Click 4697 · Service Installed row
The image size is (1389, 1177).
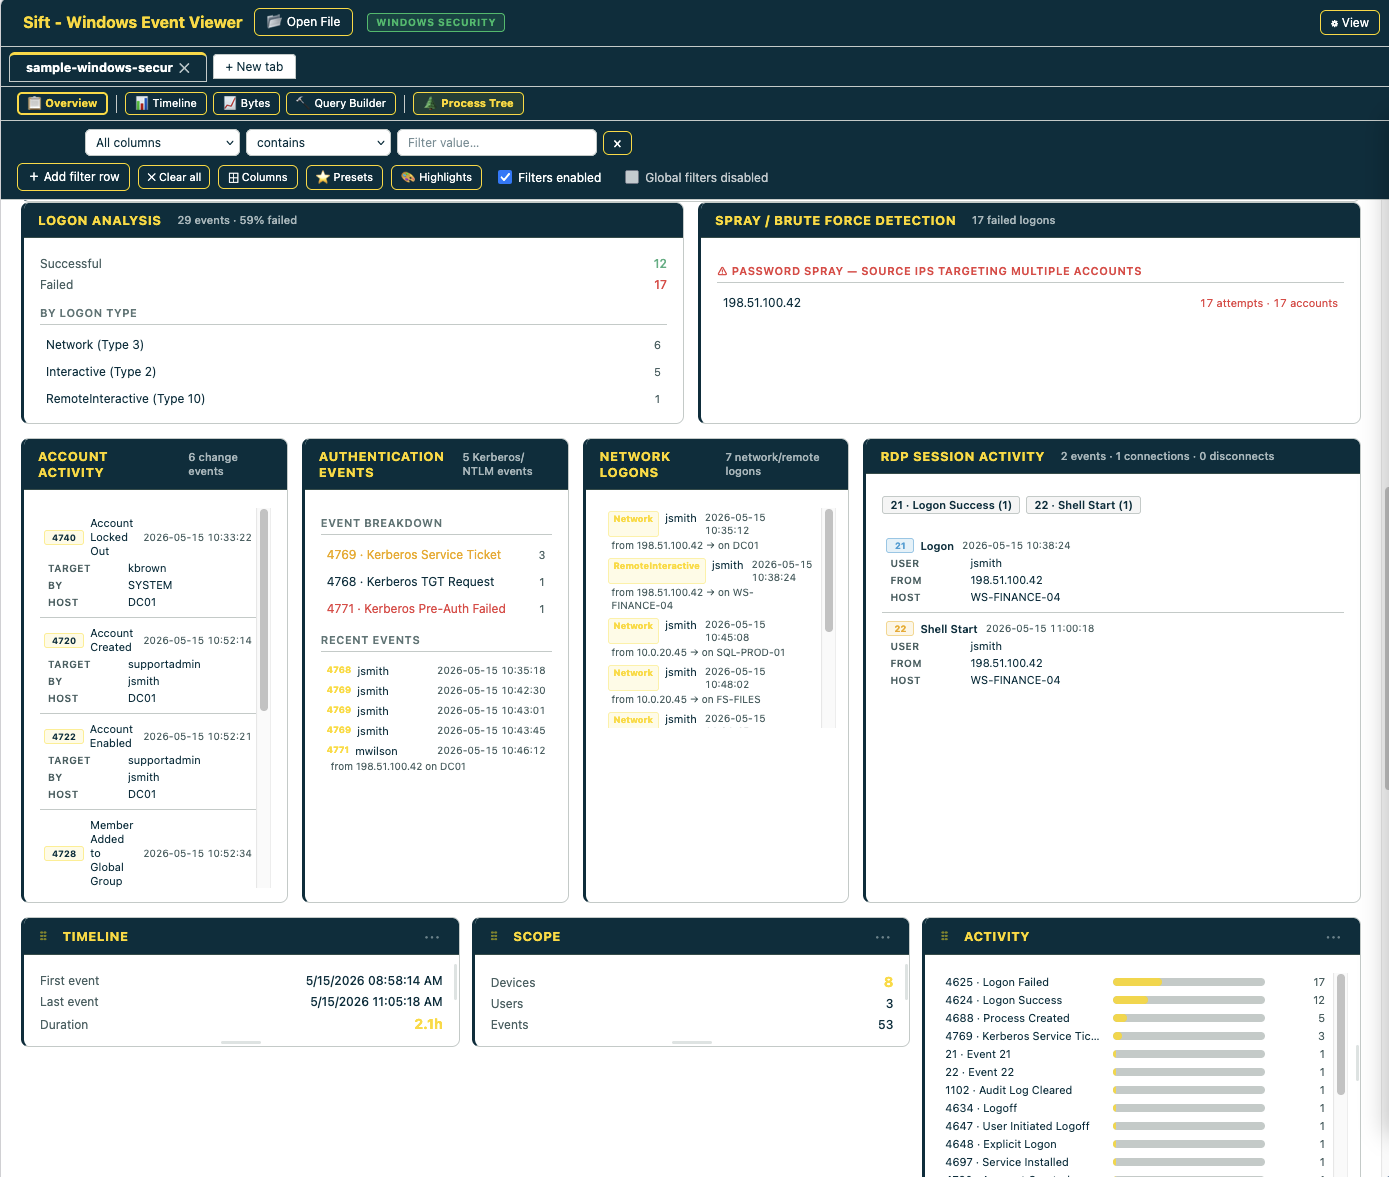point(1135,1162)
